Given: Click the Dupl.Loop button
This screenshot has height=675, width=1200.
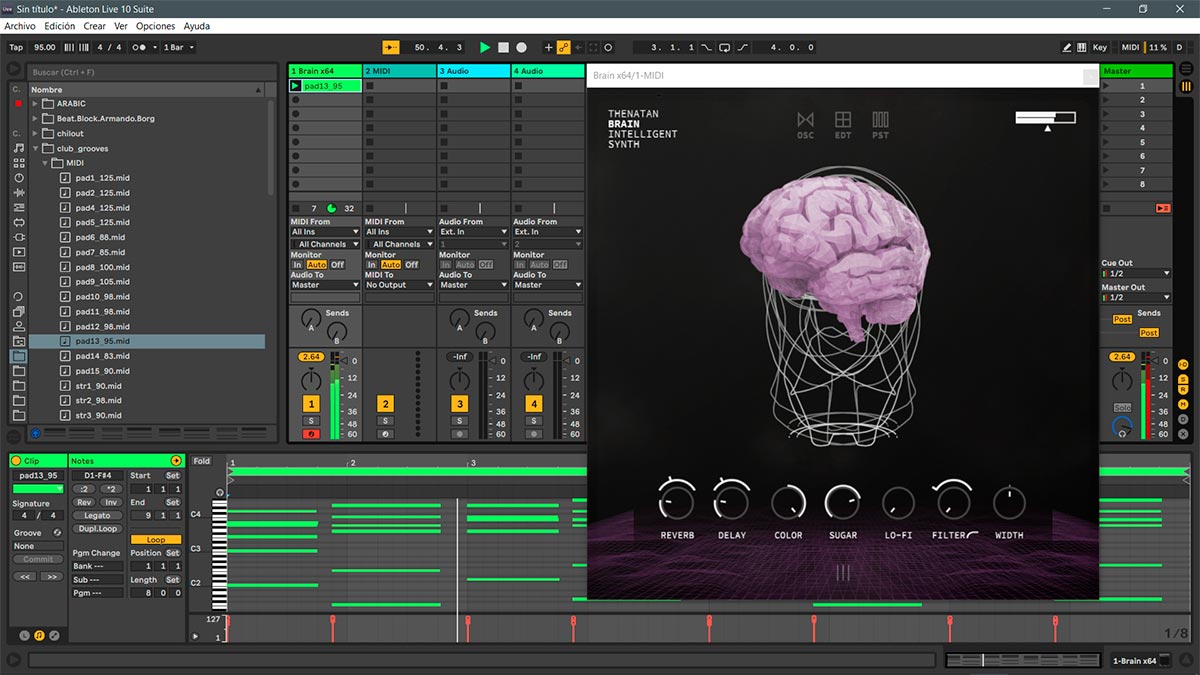Looking at the screenshot, I should (97, 528).
